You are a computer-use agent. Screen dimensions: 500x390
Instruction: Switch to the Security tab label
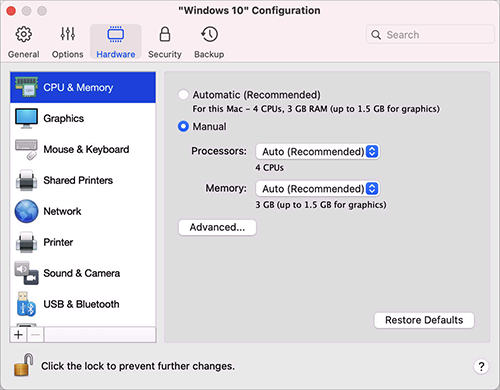pos(165,54)
